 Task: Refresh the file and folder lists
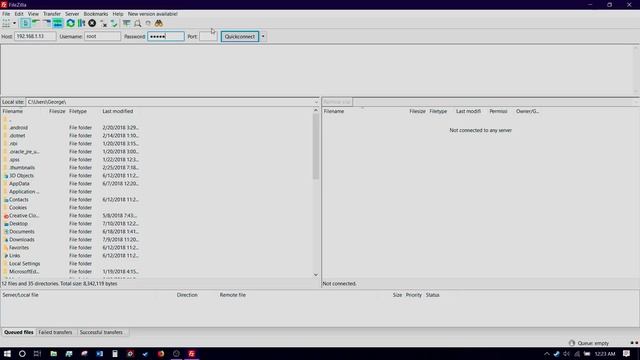point(70,23)
